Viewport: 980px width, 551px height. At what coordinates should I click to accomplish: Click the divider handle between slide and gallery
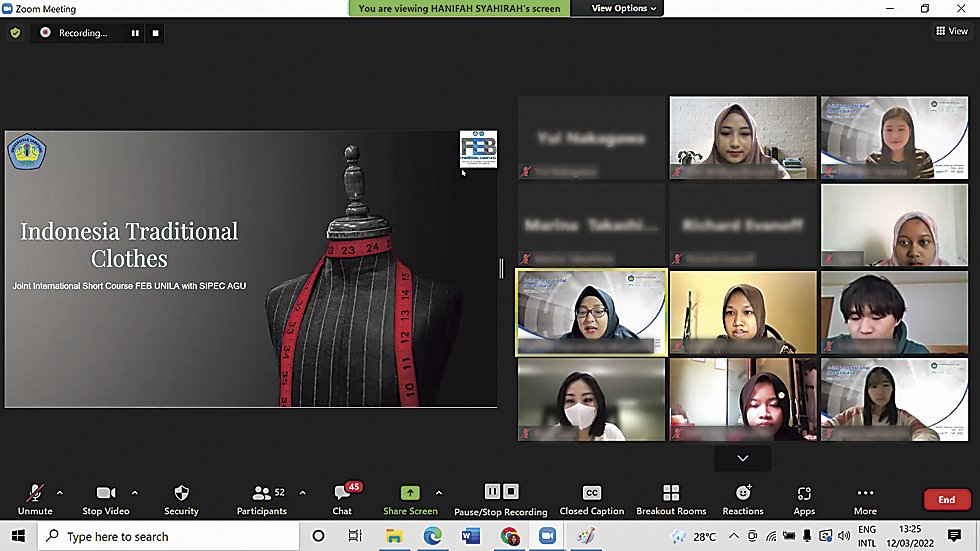[x=501, y=269]
